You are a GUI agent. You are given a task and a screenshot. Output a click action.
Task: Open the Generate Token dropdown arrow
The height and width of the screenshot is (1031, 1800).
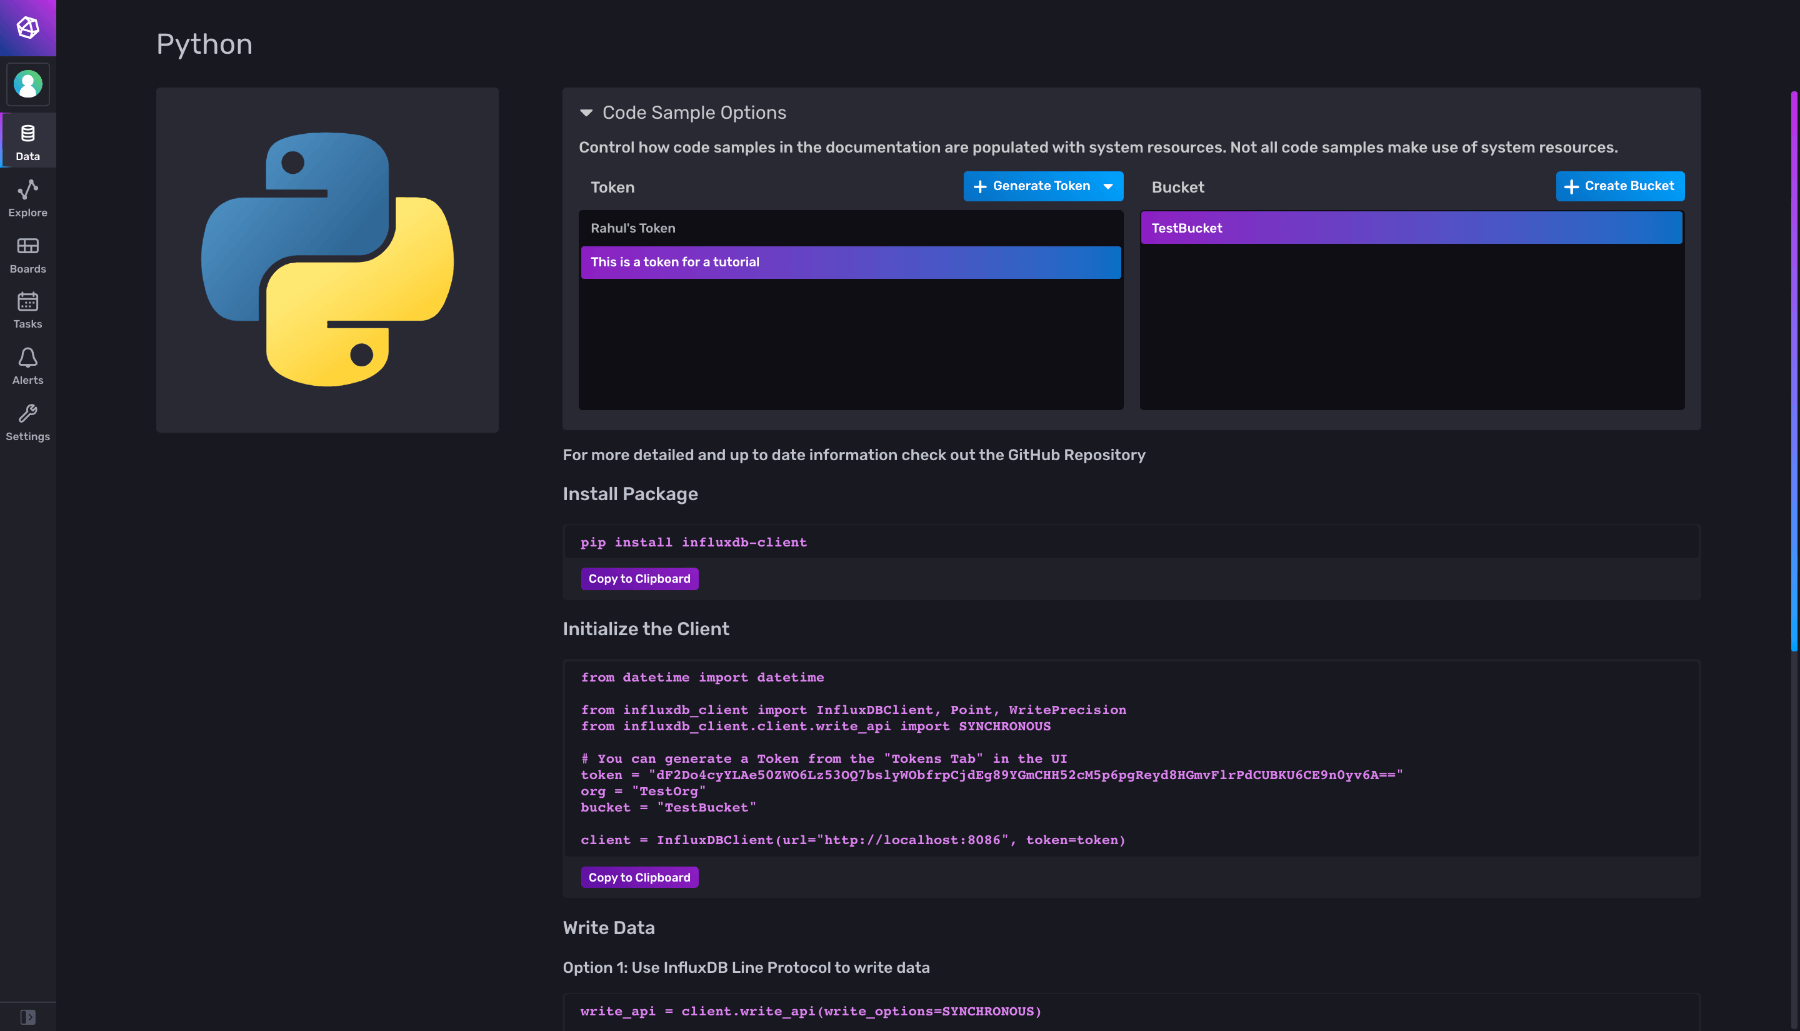click(1108, 186)
